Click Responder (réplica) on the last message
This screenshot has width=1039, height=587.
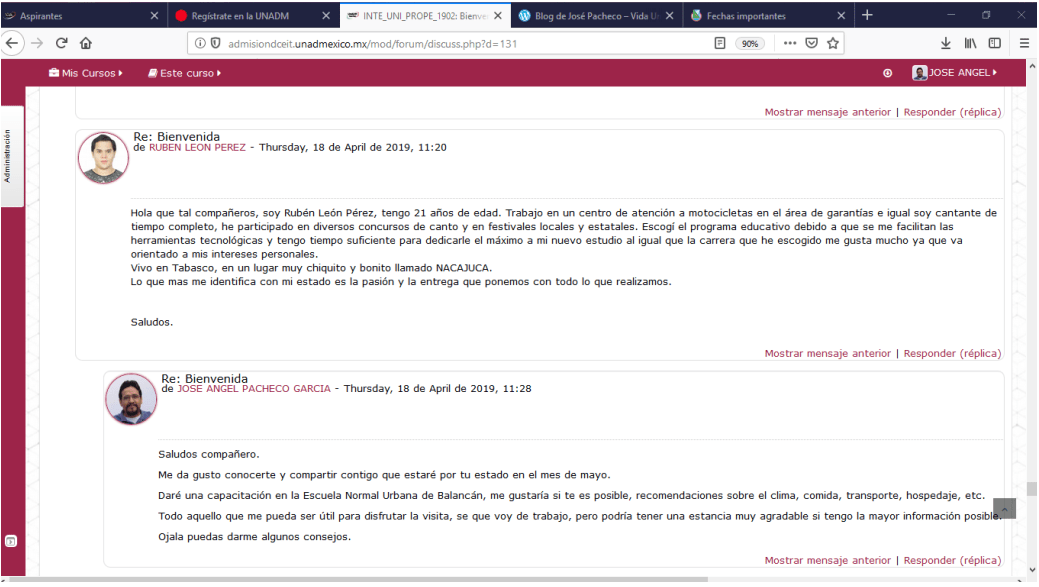point(952,560)
